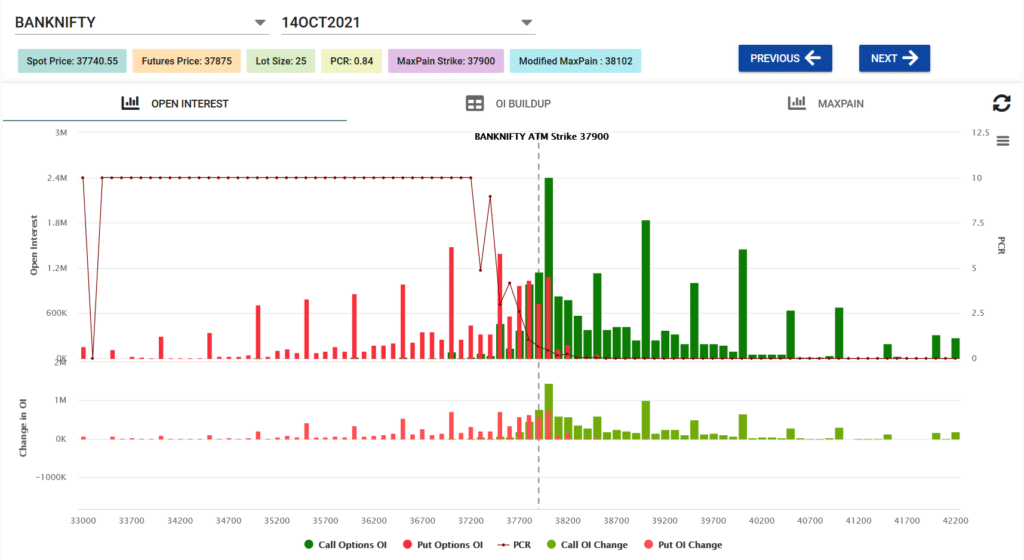Screen dimensions: 1024x560
Task: Click the NEXT button
Action: point(894,58)
